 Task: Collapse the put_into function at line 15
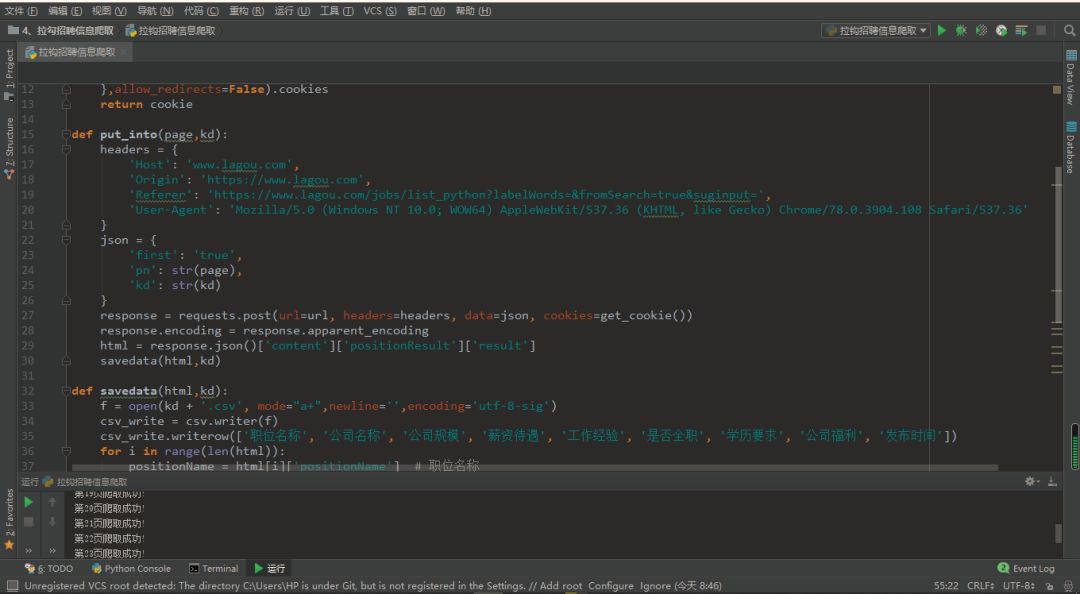click(x=66, y=134)
